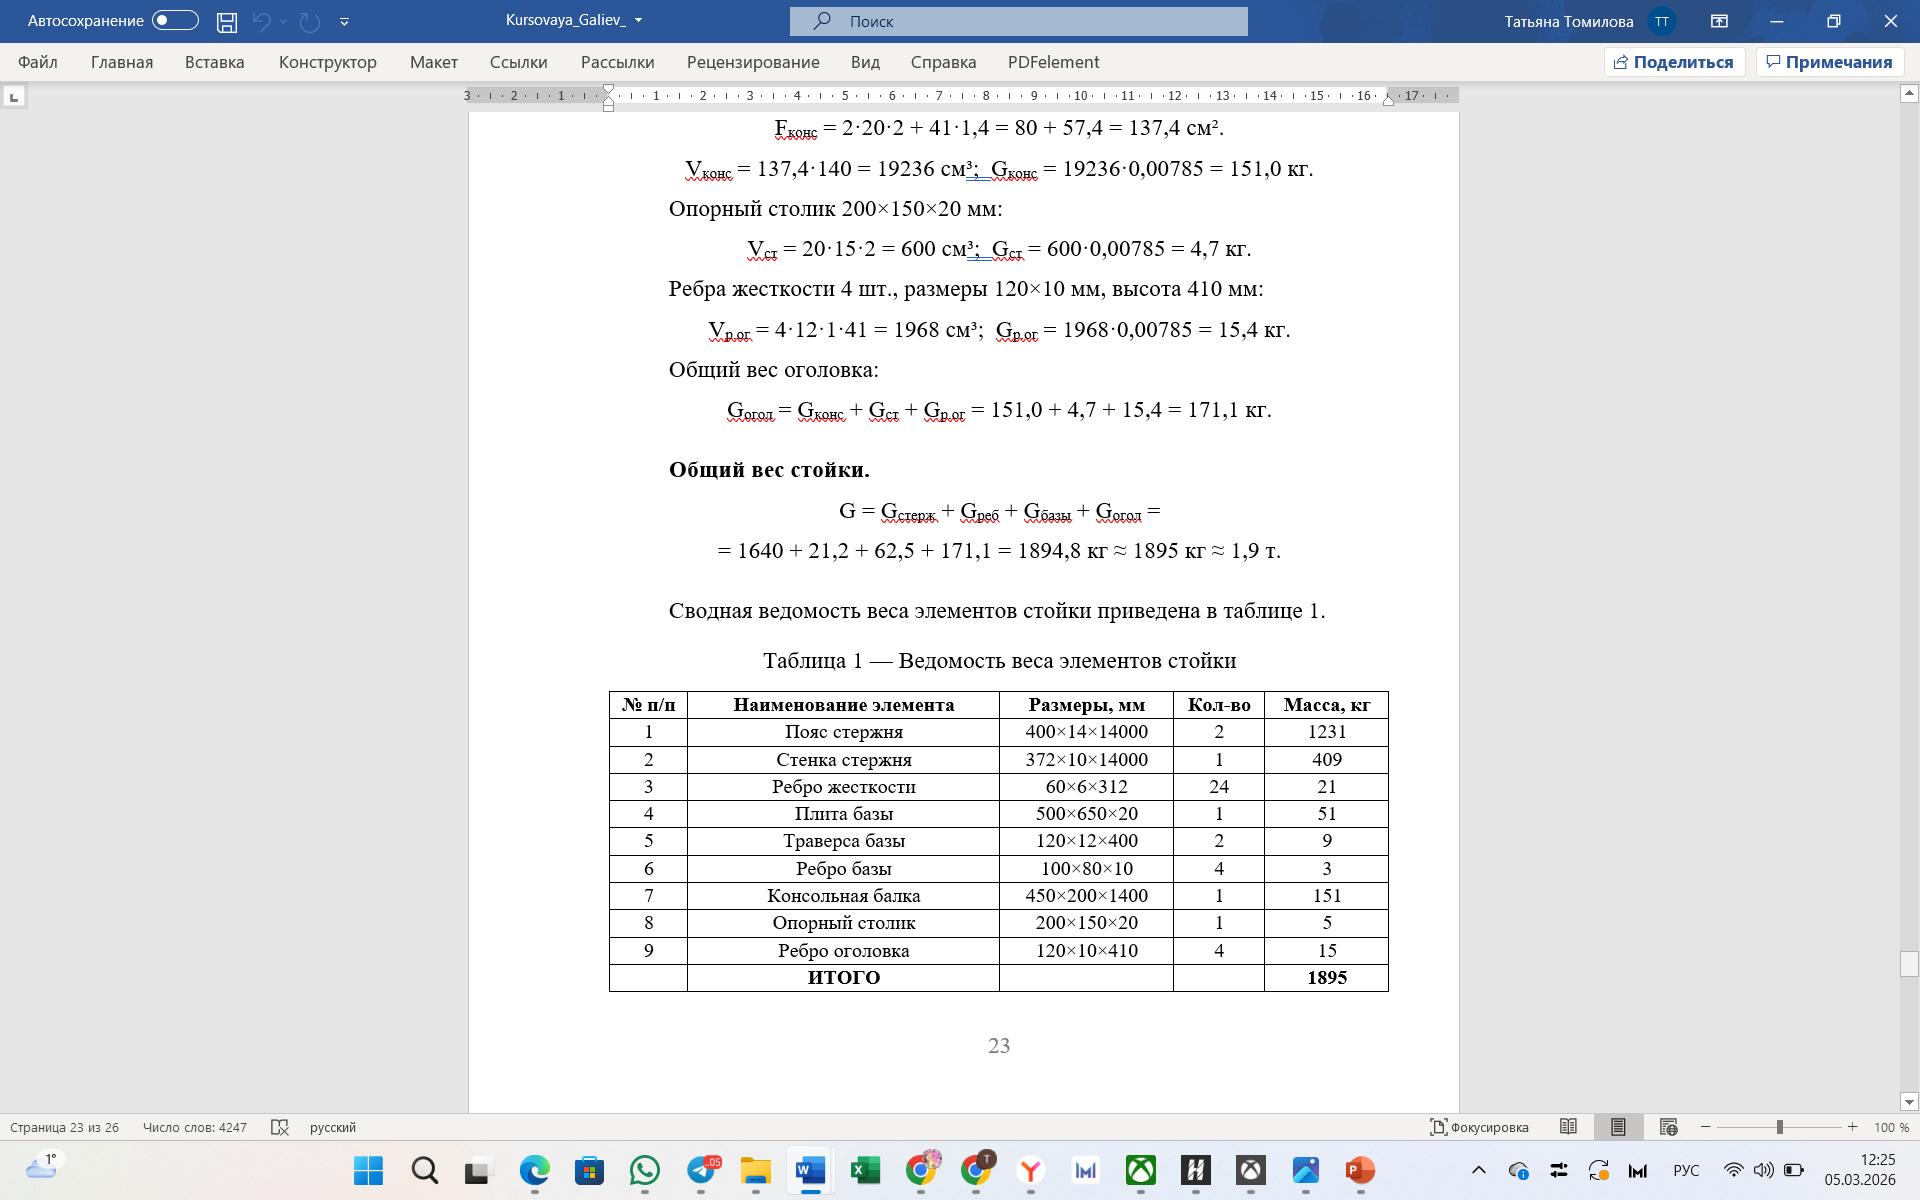The height and width of the screenshot is (1200, 1920).
Task: Click the Save icon in title bar
Action: [x=227, y=21]
